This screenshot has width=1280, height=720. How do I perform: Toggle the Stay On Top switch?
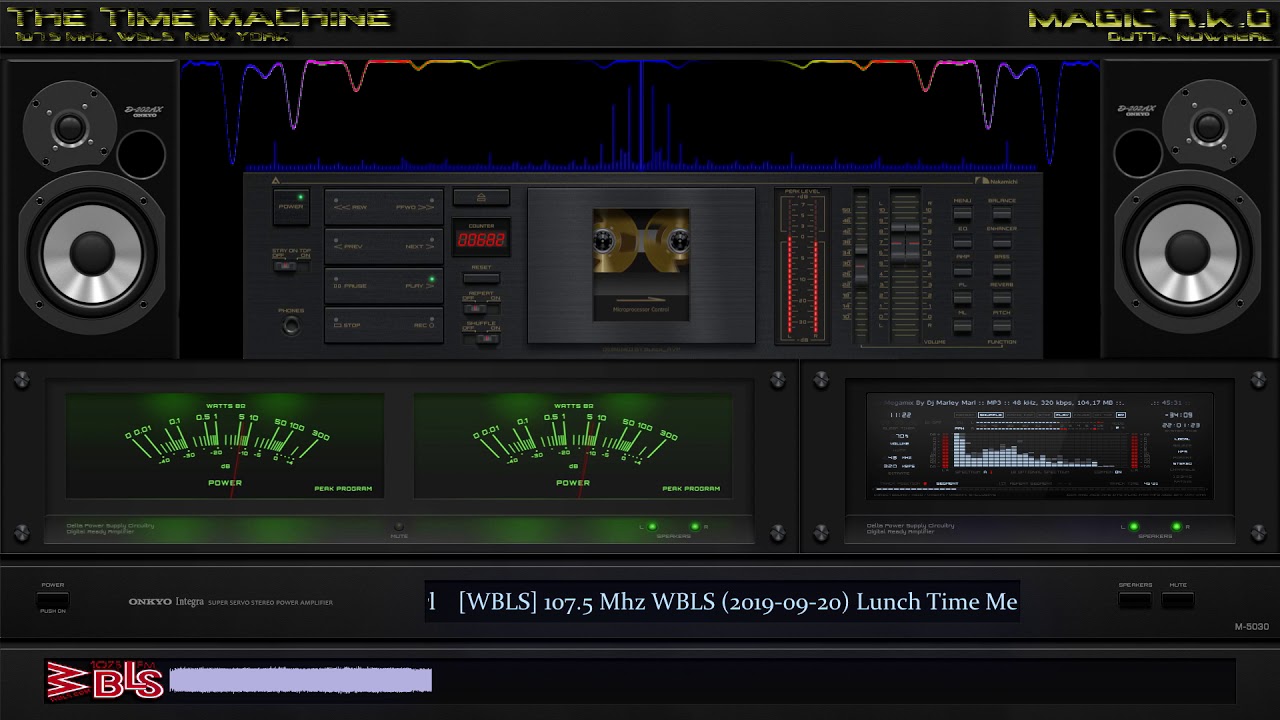291,266
